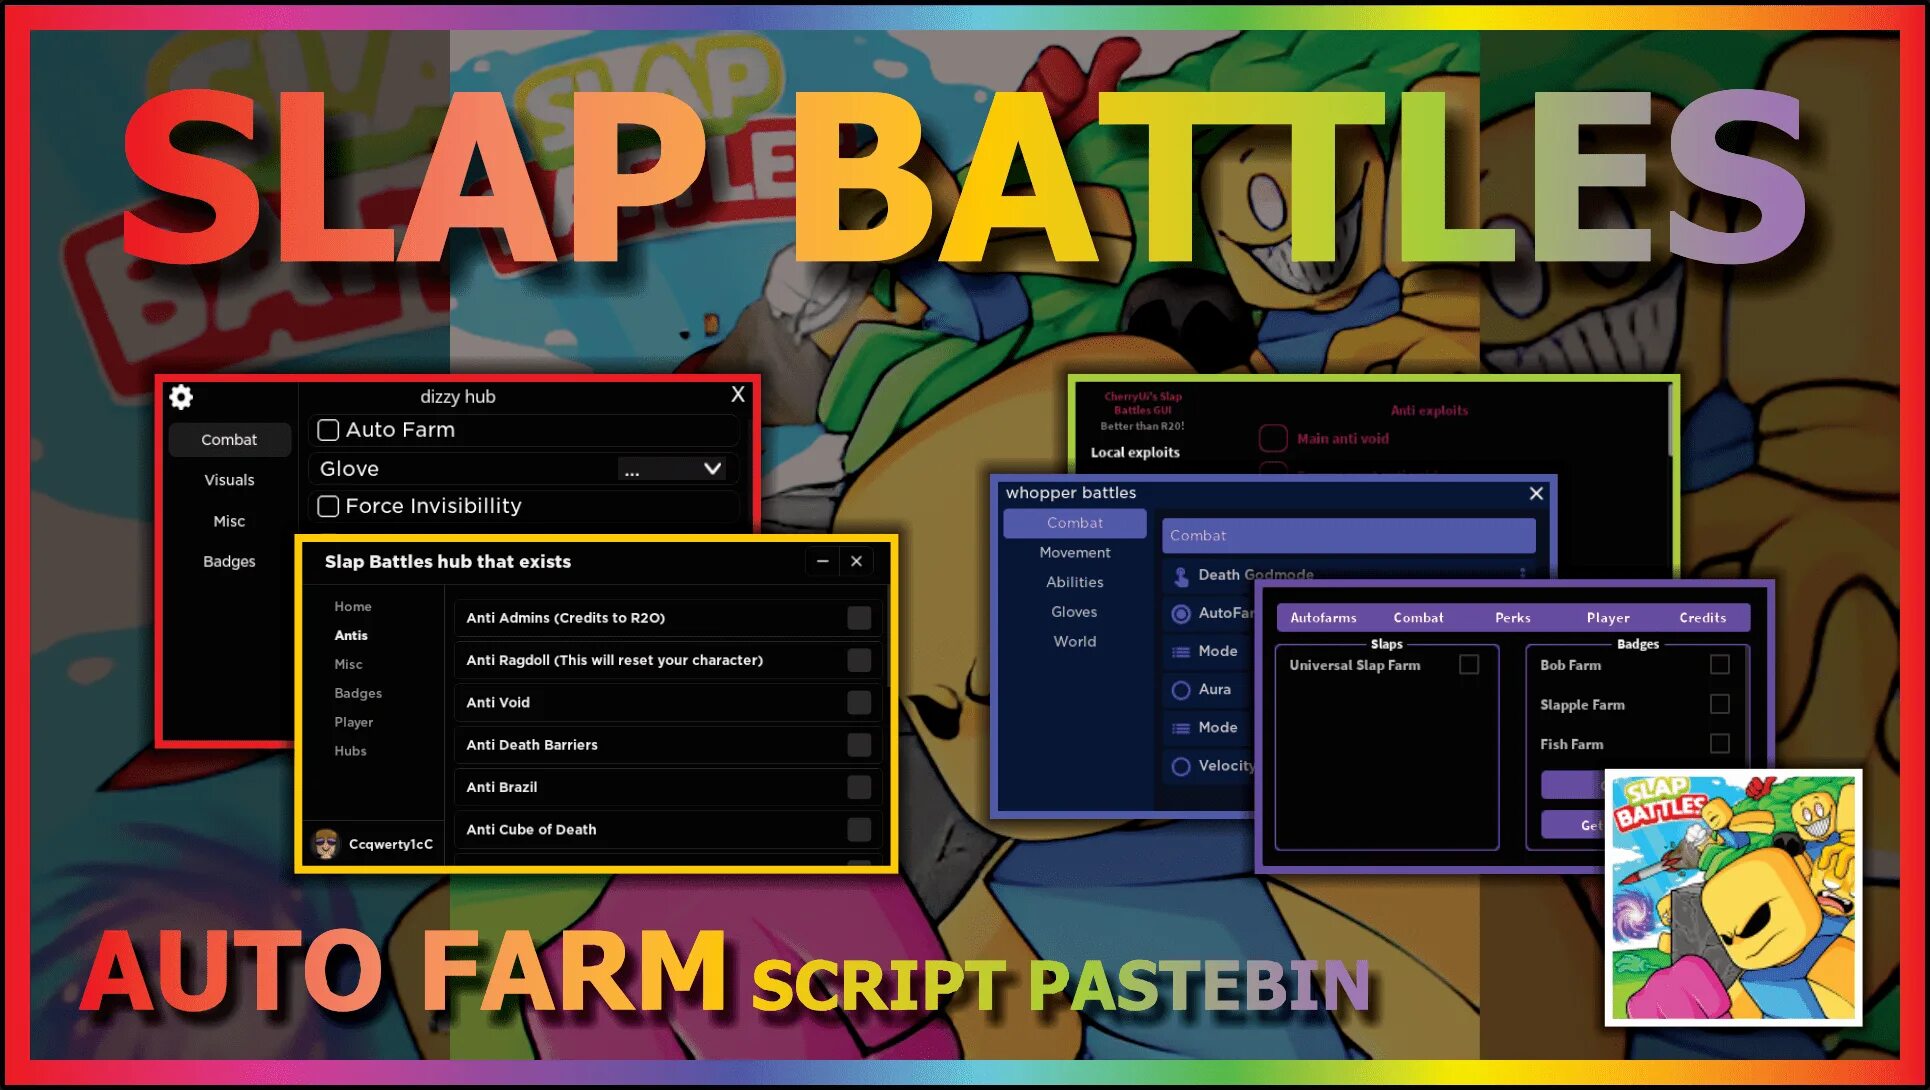Click the Visuals button in dizzy hub
This screenshot has width=1930, height=1090.
(x=229, y=480)
